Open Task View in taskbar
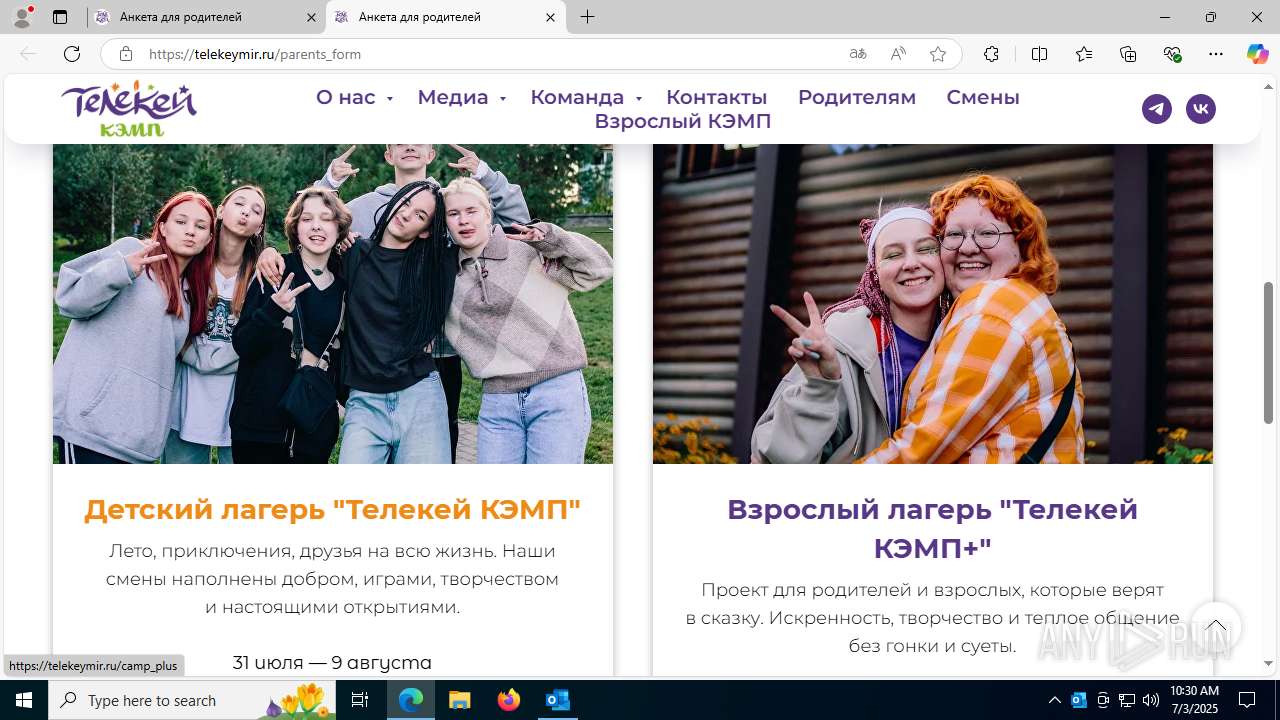The height and width of the screenshot is (720, 1280). pyautogui.click(x=360, y=700)
